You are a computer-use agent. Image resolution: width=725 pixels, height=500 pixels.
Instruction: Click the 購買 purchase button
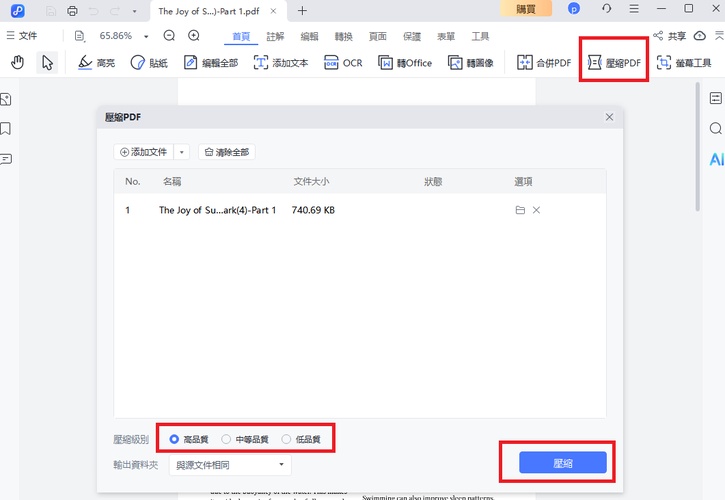(x=526, y=9)
